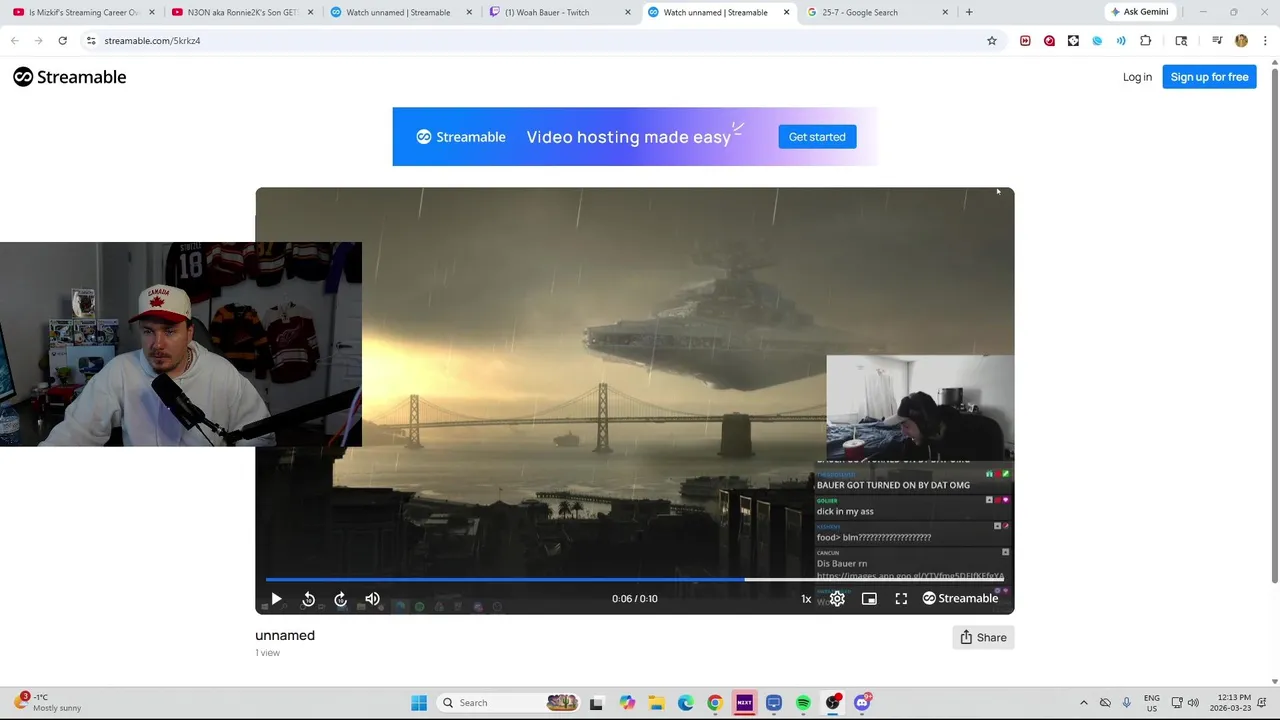This screenshot has width=1280, height=720.
Task: Open the Extensions puzzle menu
Action: (x=1146, y=41)
